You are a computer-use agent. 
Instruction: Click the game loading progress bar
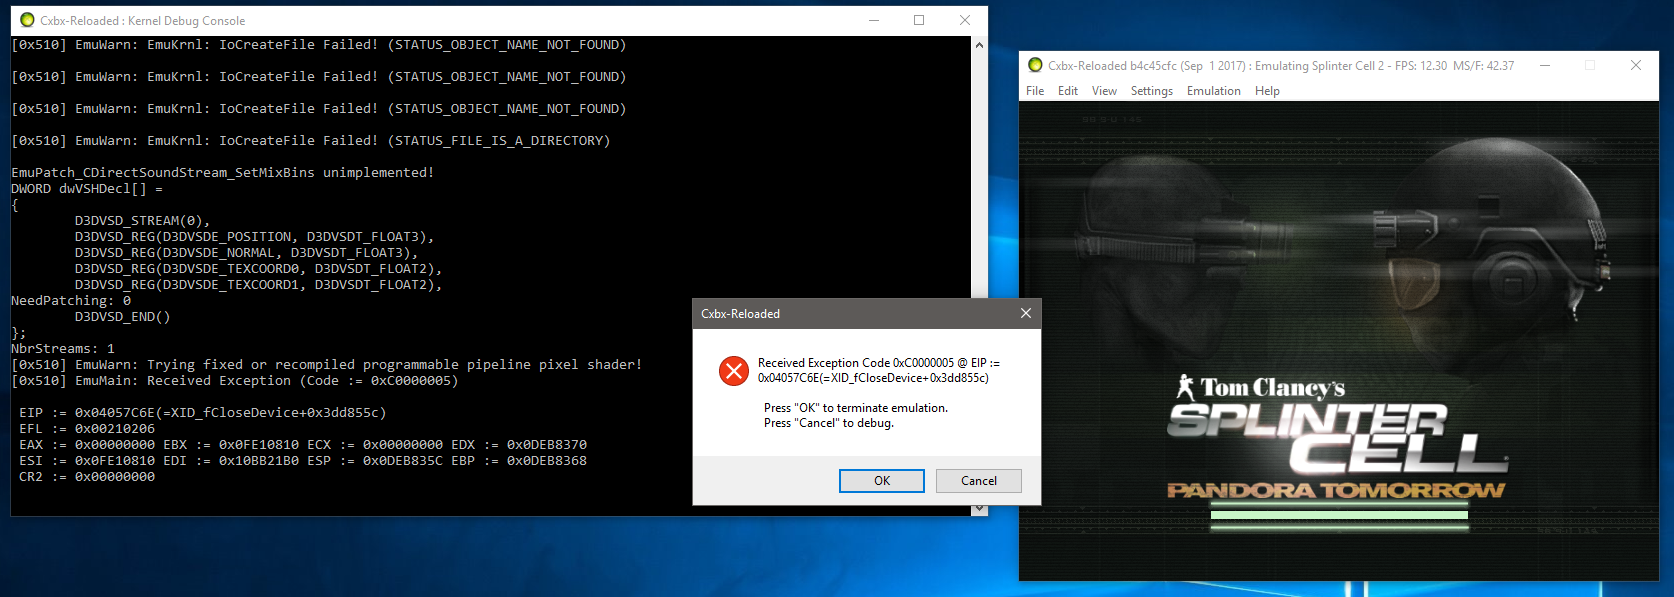tap(1339, 515)
